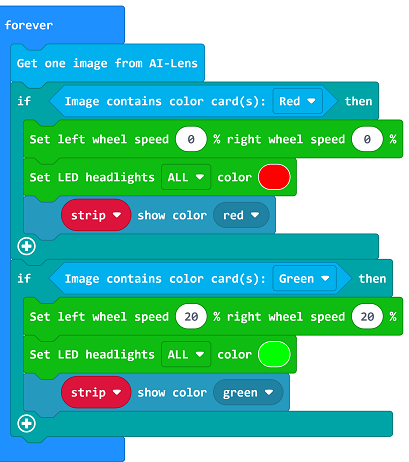Open the 'green' show color dropdown
This screenshot has width=409, height=462.
[248, 392]
